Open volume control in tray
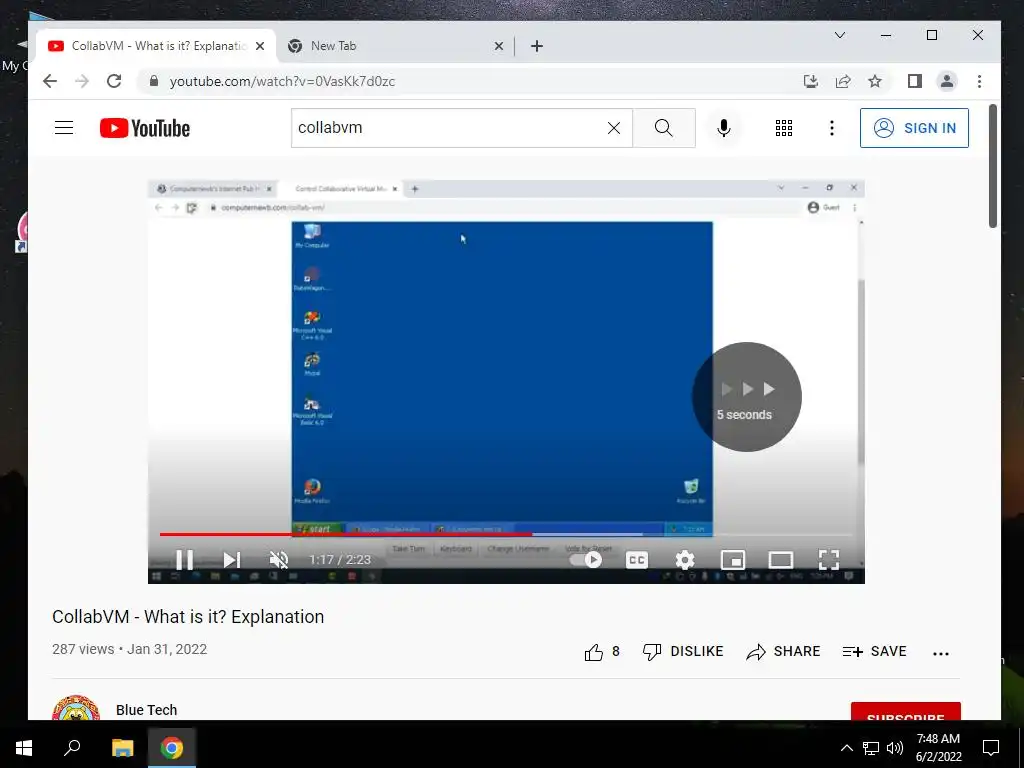1024x768 pixels. [895, 748]
